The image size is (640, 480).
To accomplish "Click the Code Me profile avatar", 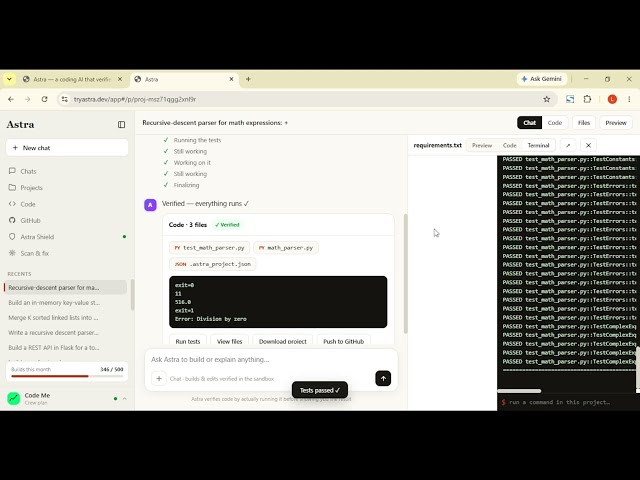I will [13, 398].
